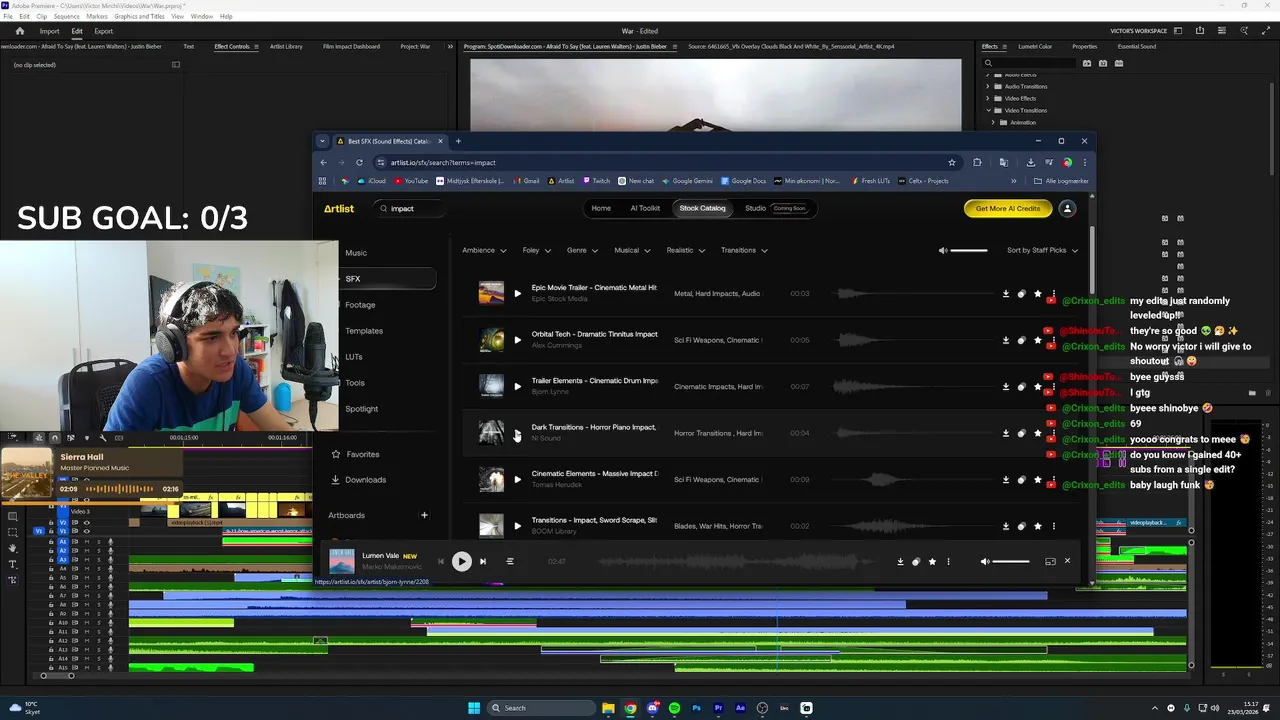Bookmark this page with star in address bar

click(x=952, y=162)
